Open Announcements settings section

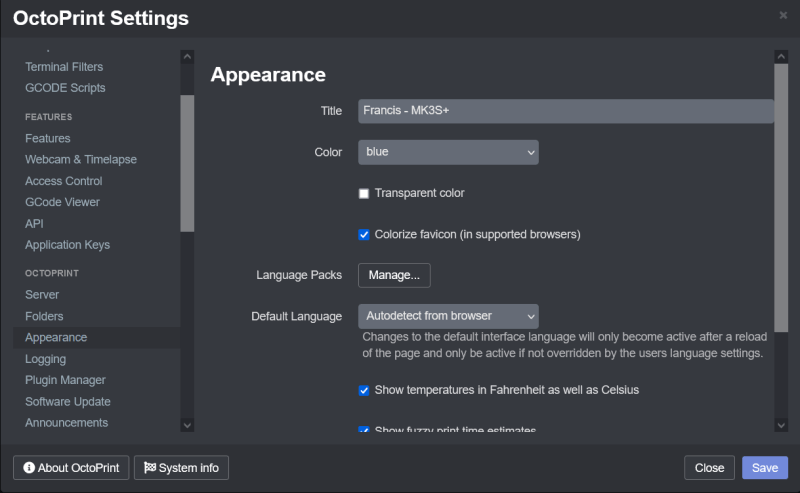[66, 423]
